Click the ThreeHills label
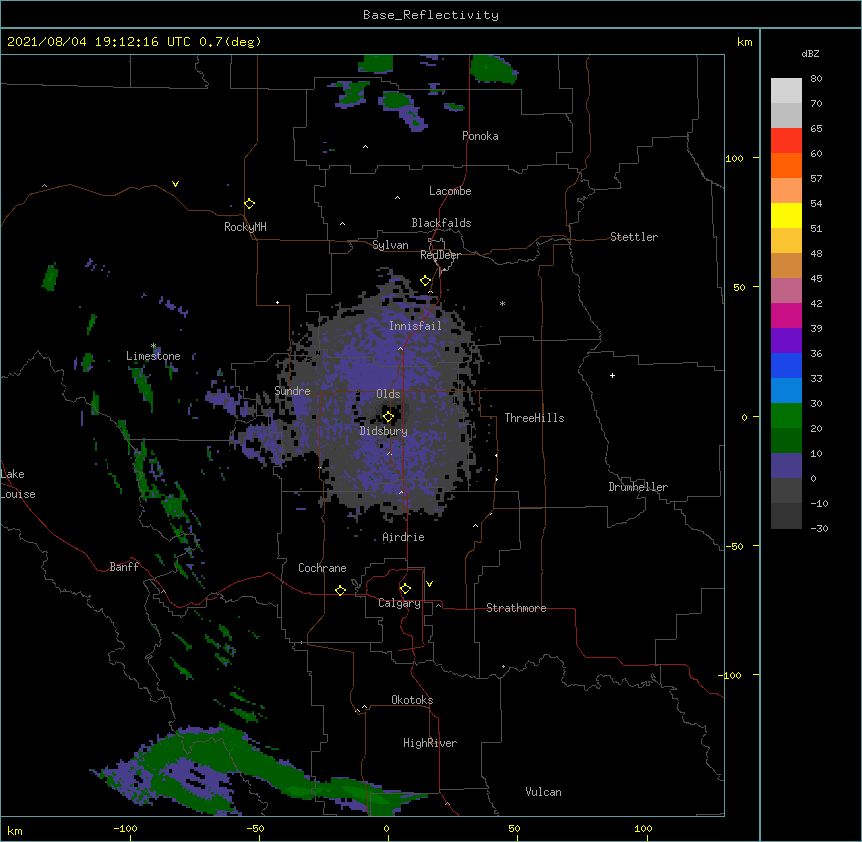862x842 pixels. pos(534,418)
